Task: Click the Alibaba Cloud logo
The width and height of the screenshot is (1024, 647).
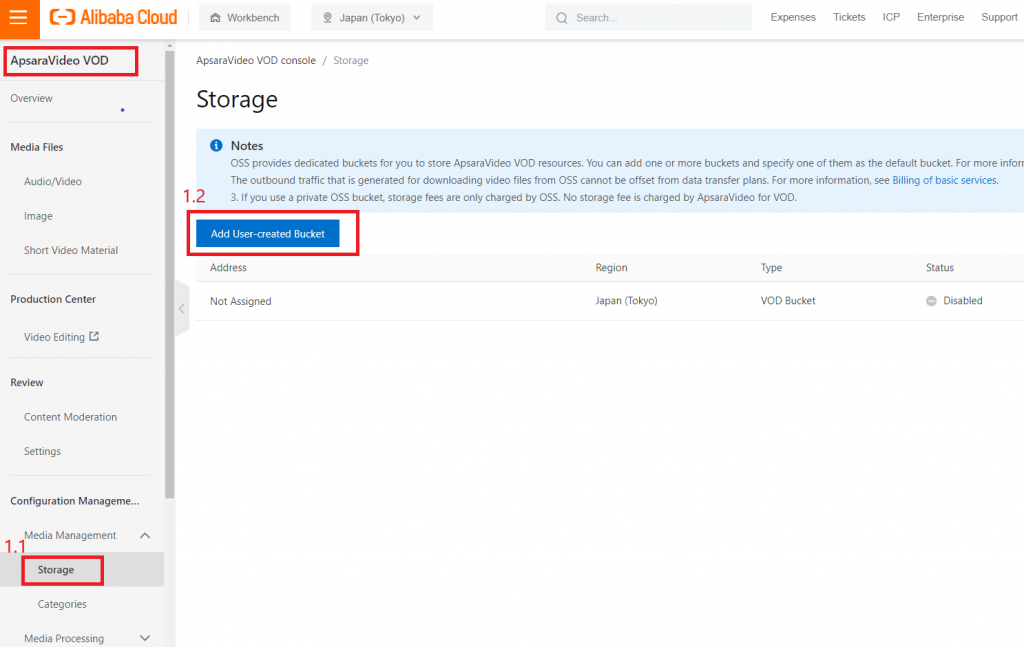Action: 114,18
